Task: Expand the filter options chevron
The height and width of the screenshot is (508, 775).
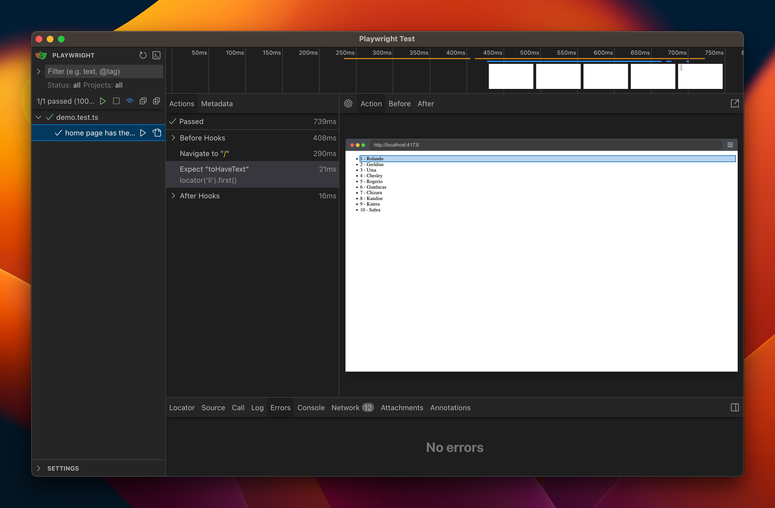Action: point(39,72)
